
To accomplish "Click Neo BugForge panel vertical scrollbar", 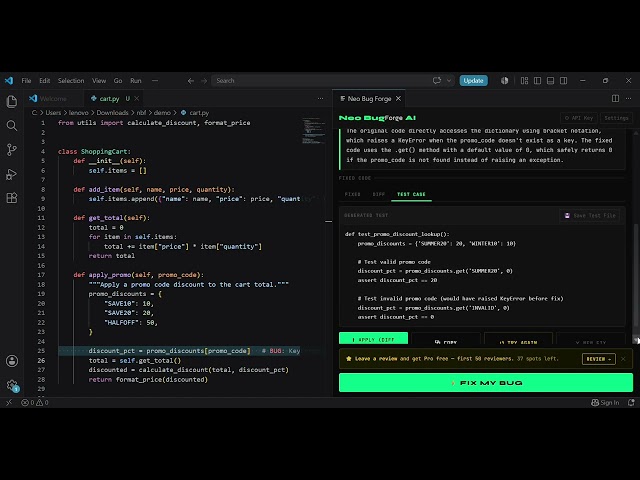I will (636, 273).
